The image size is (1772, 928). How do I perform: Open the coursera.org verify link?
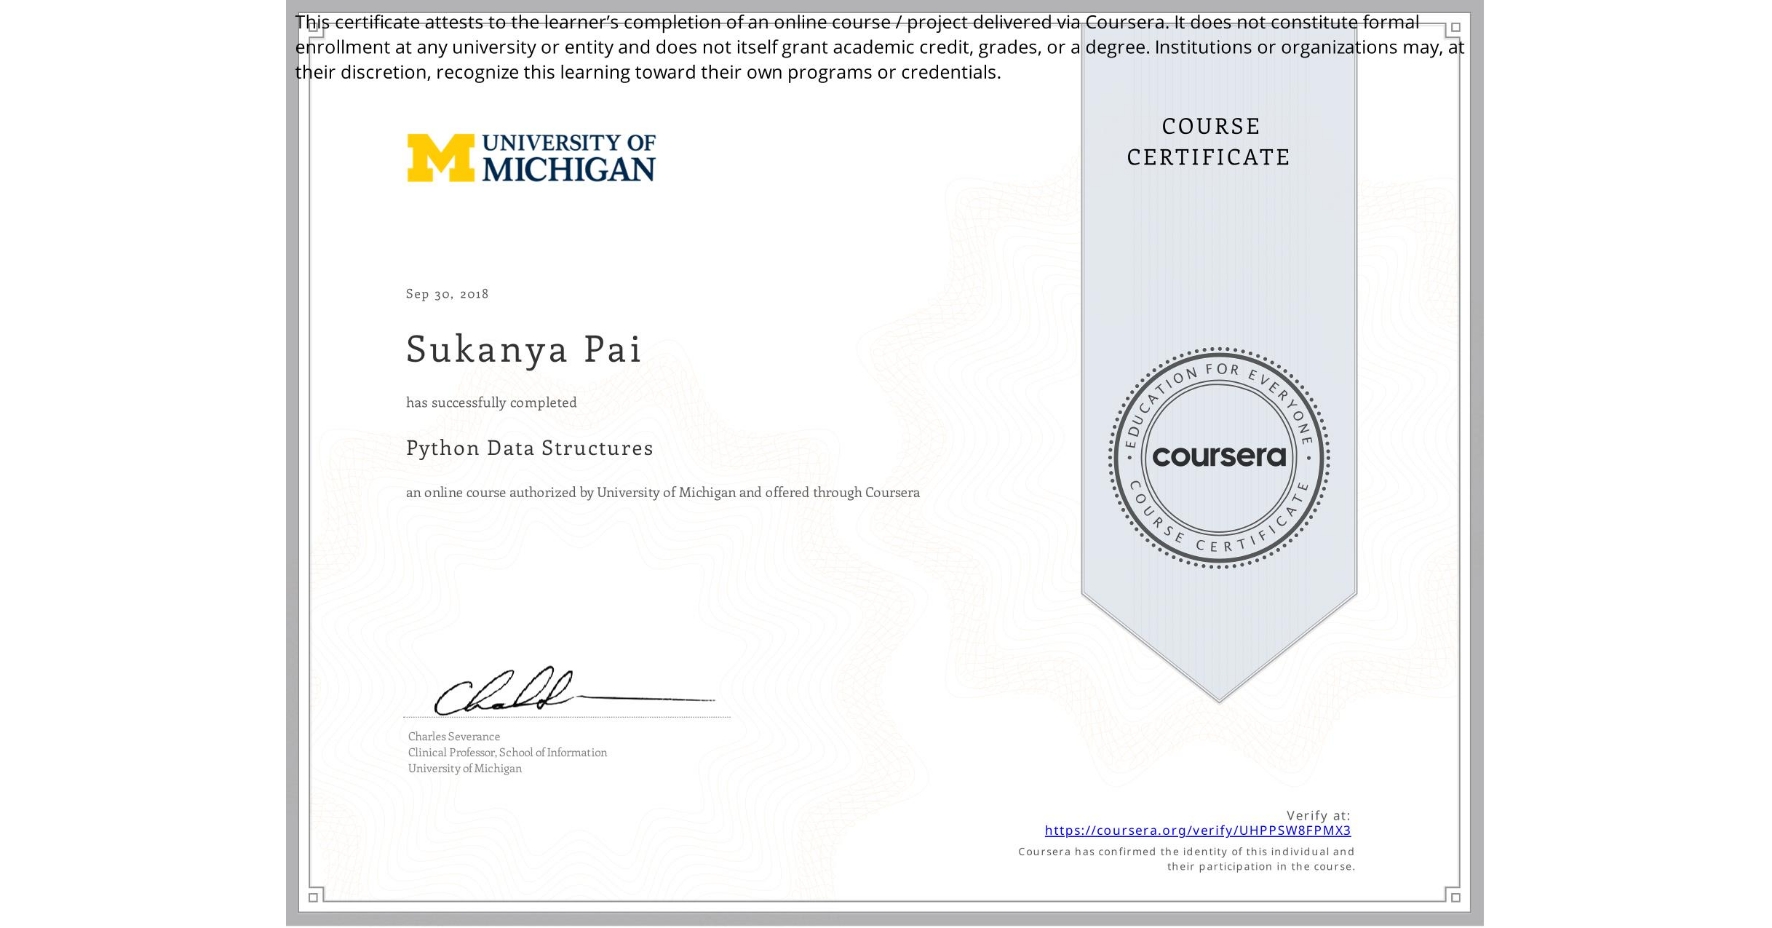point(1197,830)
